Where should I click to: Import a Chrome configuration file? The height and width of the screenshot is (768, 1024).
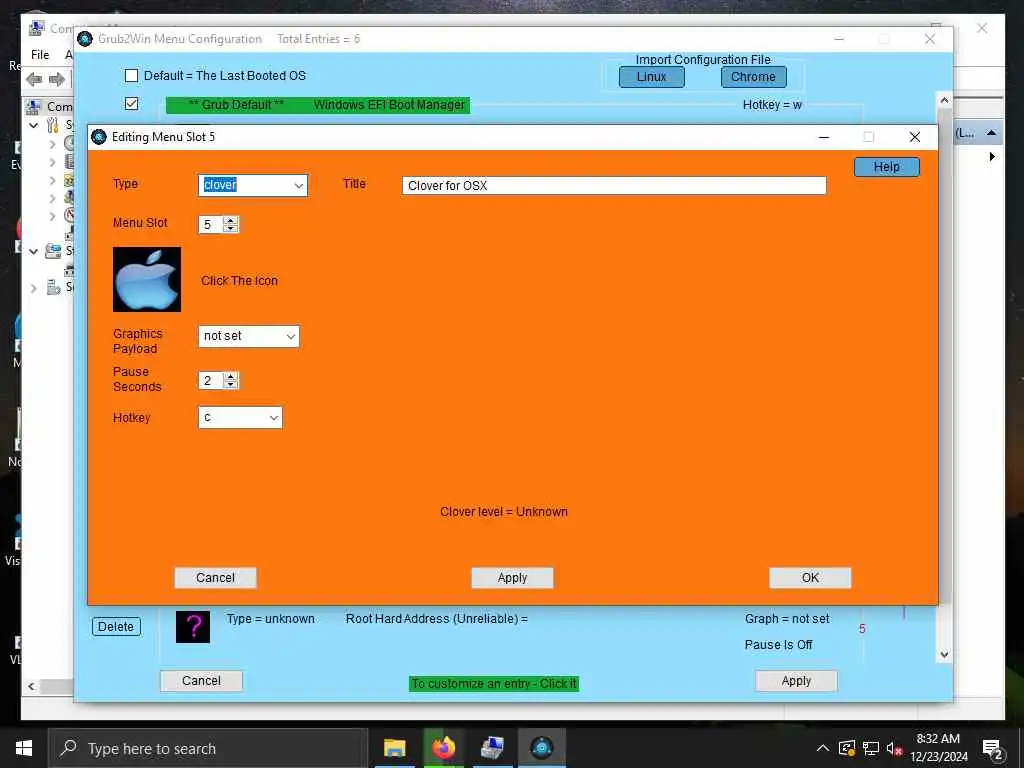[753, 77]
